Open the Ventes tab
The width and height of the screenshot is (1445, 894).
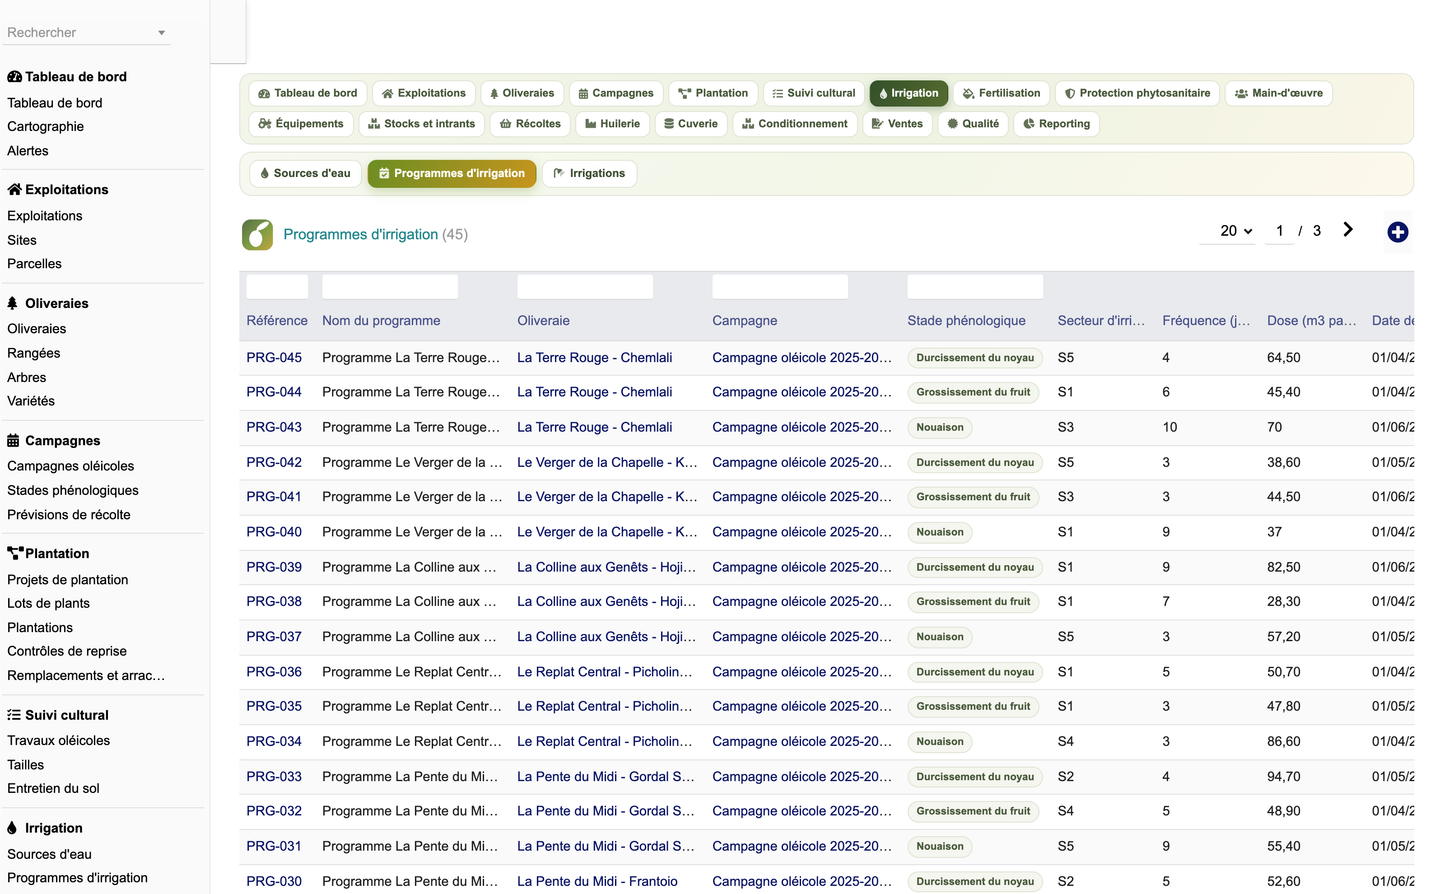click(x=897, y=124)
